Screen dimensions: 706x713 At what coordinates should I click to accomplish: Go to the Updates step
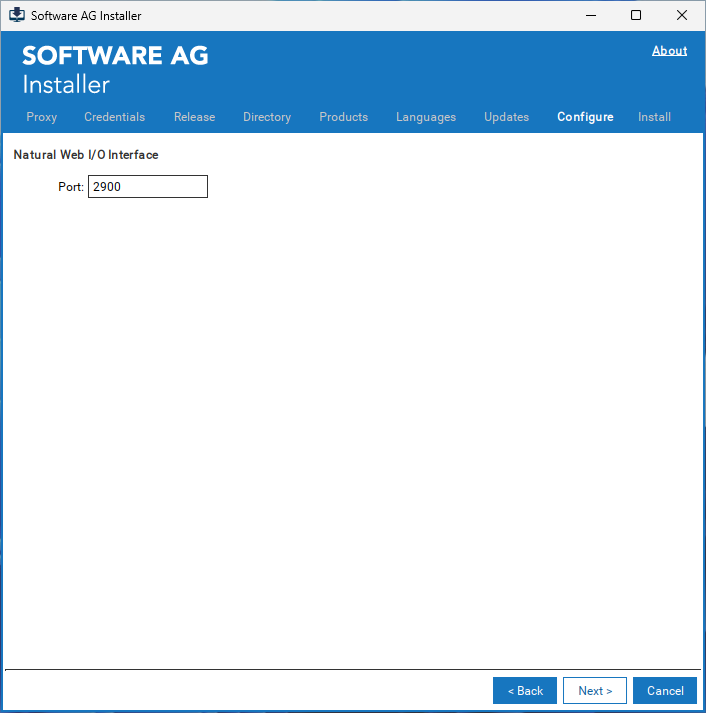506,117
